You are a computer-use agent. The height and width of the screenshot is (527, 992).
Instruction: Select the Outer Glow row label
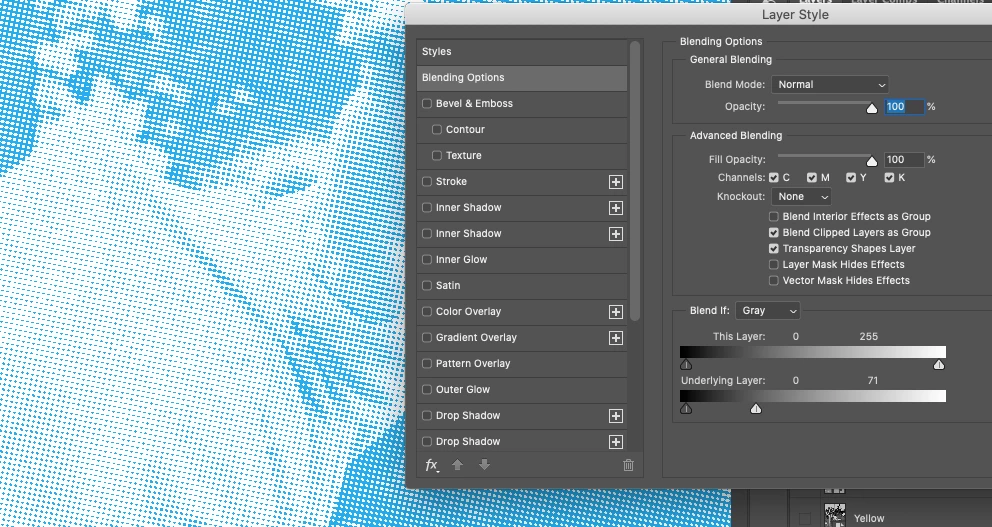[462, 389]
